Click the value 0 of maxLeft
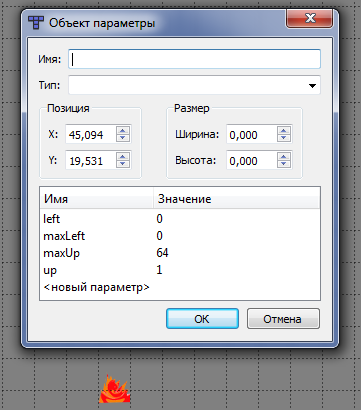This screenshot has height=410, width=361. pyautogui.click(x=159, y=236)
